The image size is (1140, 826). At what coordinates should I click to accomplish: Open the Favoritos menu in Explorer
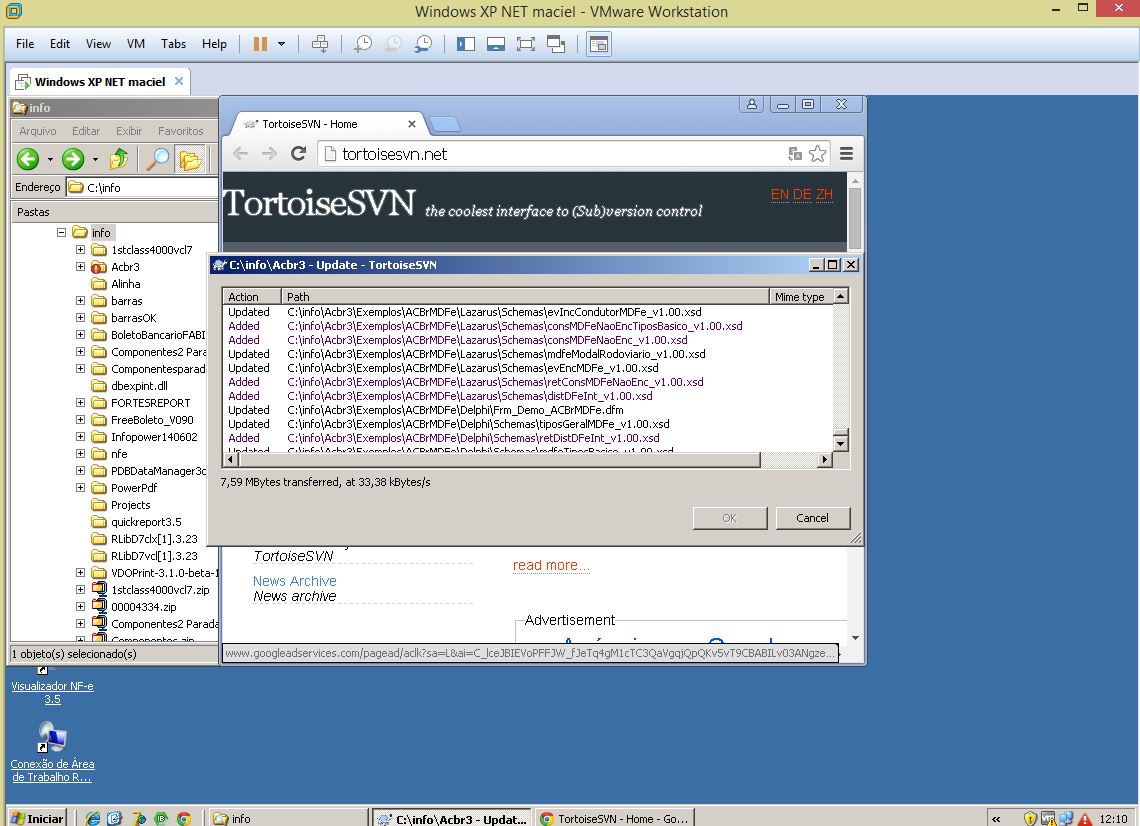pyautogui.click(x=180, y=131)
